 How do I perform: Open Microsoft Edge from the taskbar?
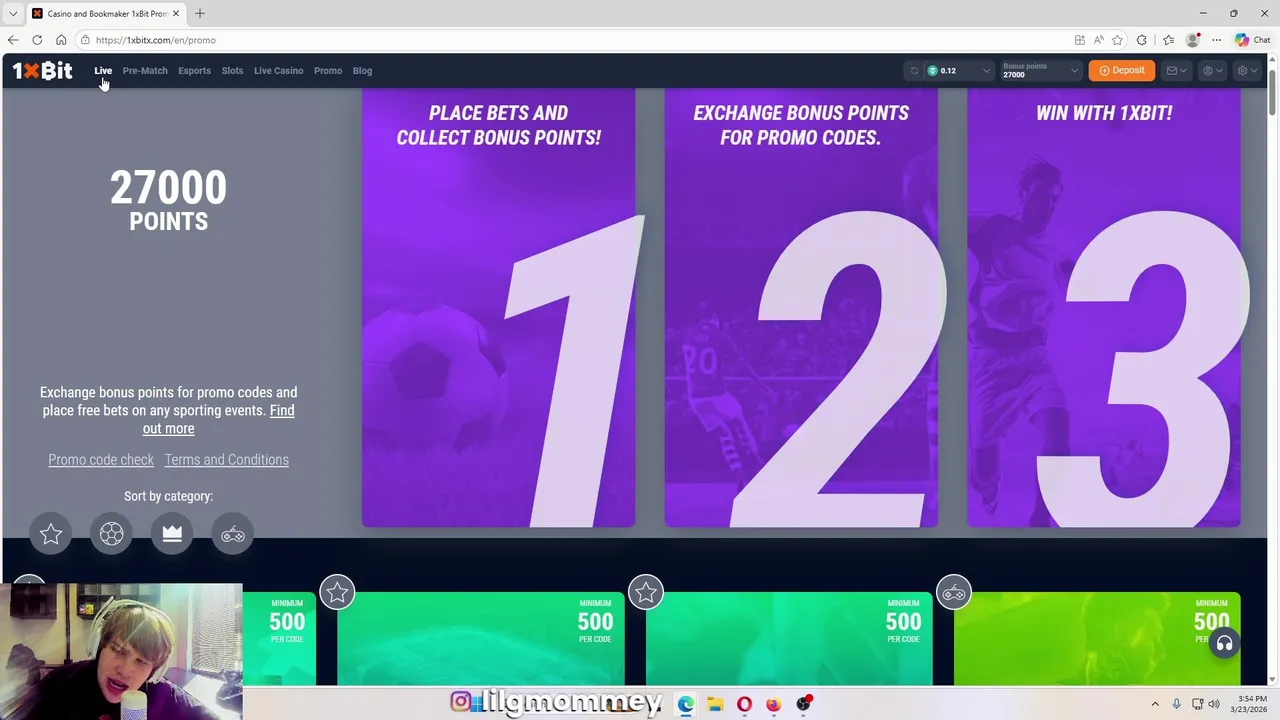686,704
